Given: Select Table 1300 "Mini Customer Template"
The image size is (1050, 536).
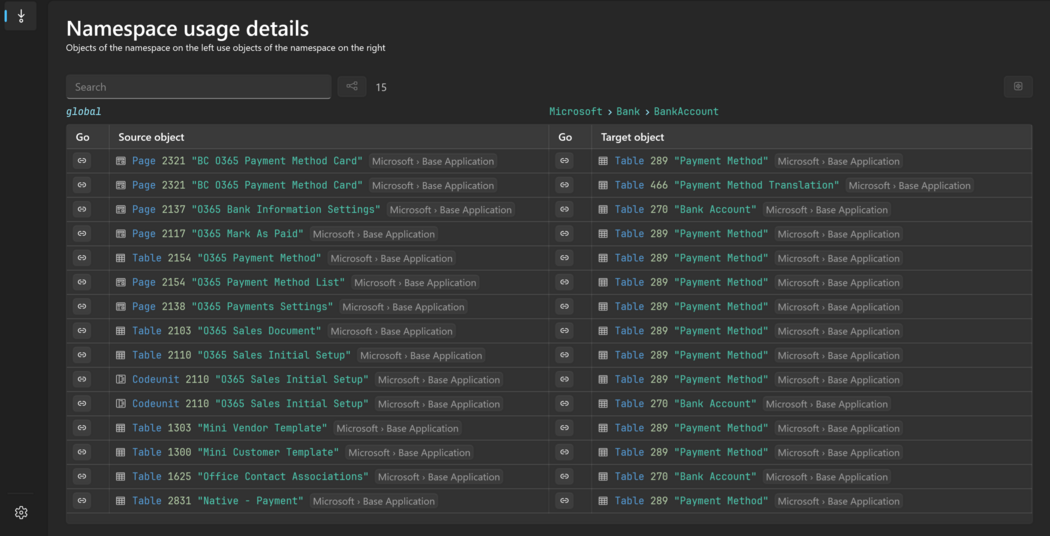Looking at the screenshot, I should pyautogui.click(x=236, y=452).
